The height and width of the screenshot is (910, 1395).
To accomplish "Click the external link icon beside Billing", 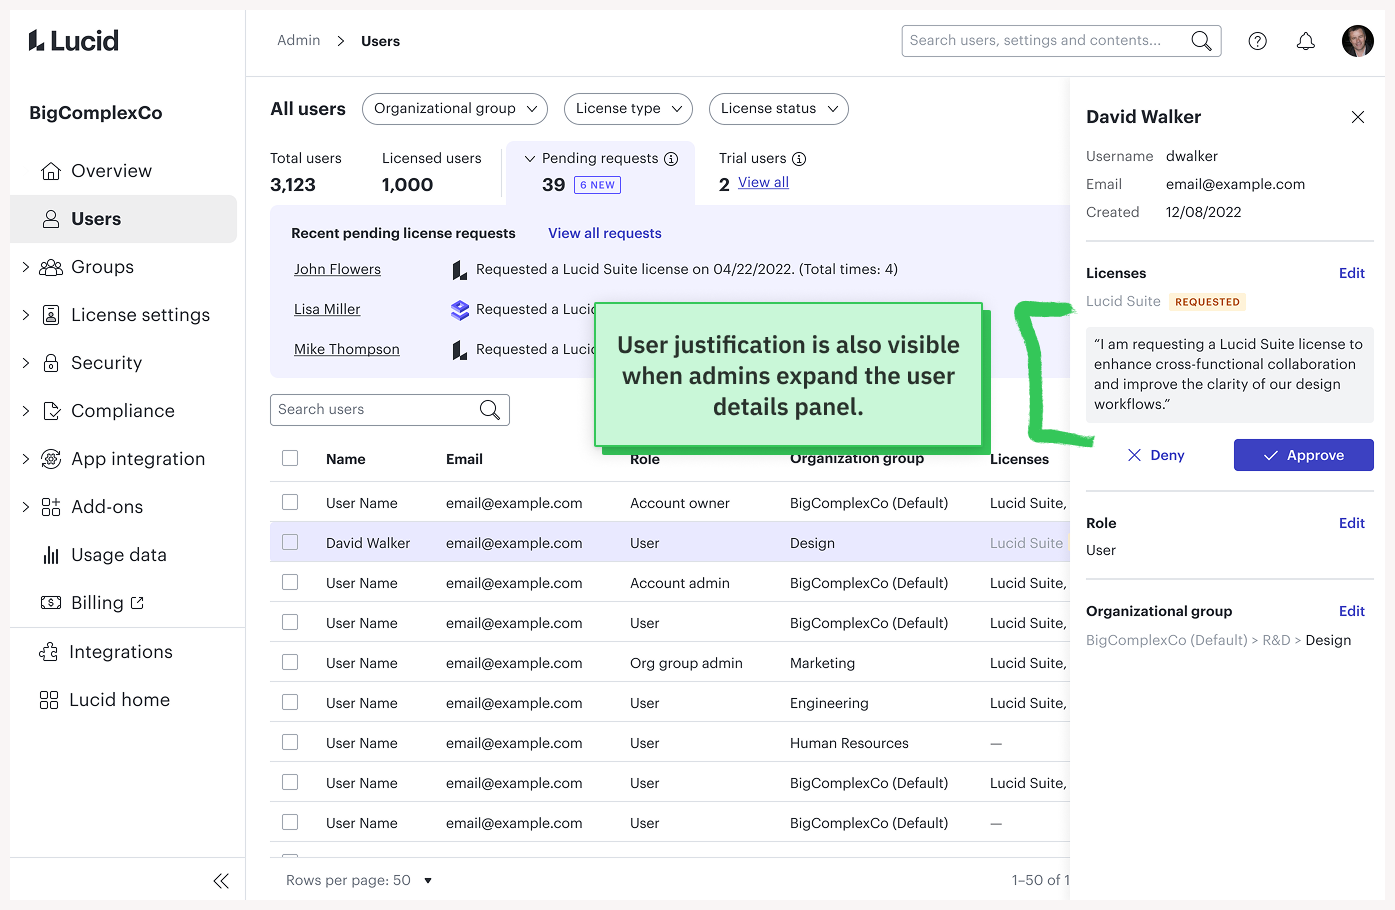I will pos(137,603).
